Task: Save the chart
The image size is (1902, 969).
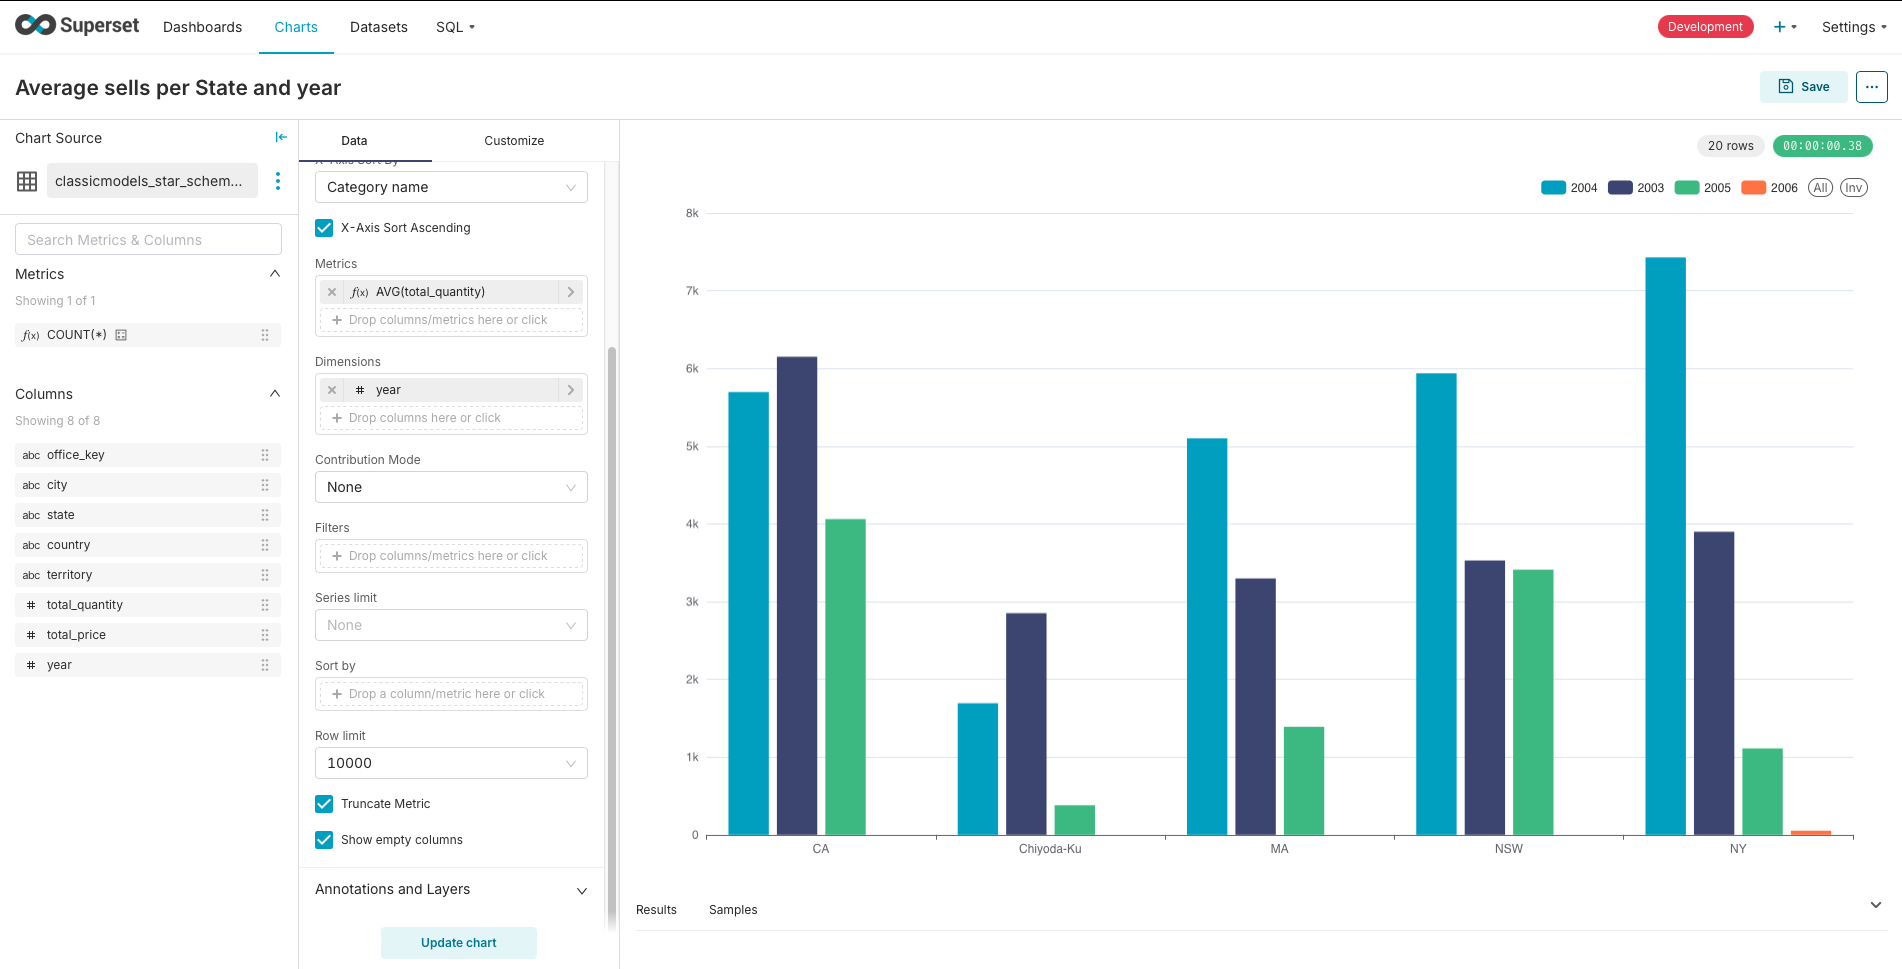Action: coord(1803,87)
